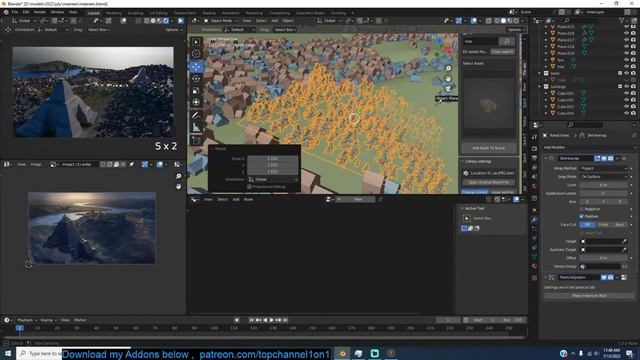Screen dimensions: 640x360
Task: Click the Scale X value field
Action: click(273, 158)
